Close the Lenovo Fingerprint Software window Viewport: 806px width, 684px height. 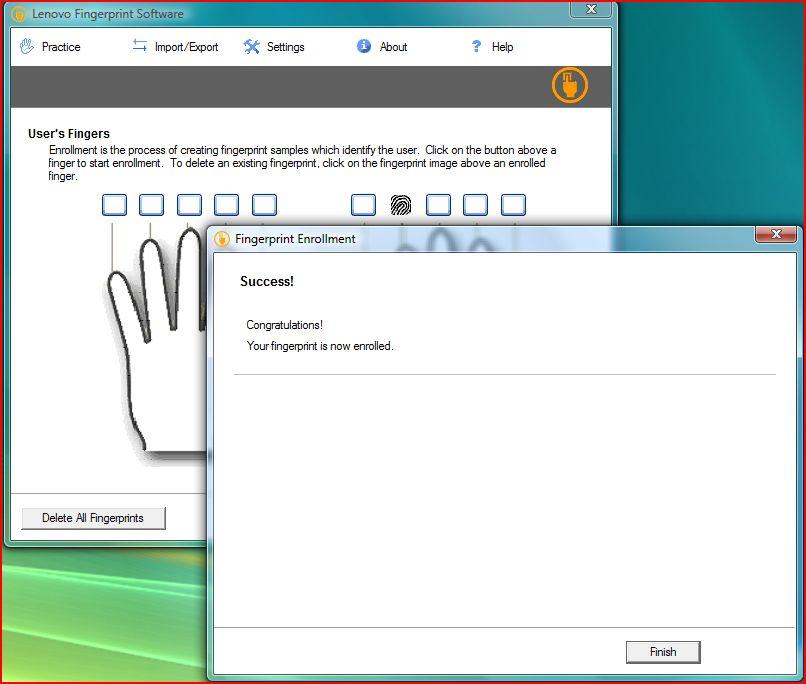coord(591,9)
